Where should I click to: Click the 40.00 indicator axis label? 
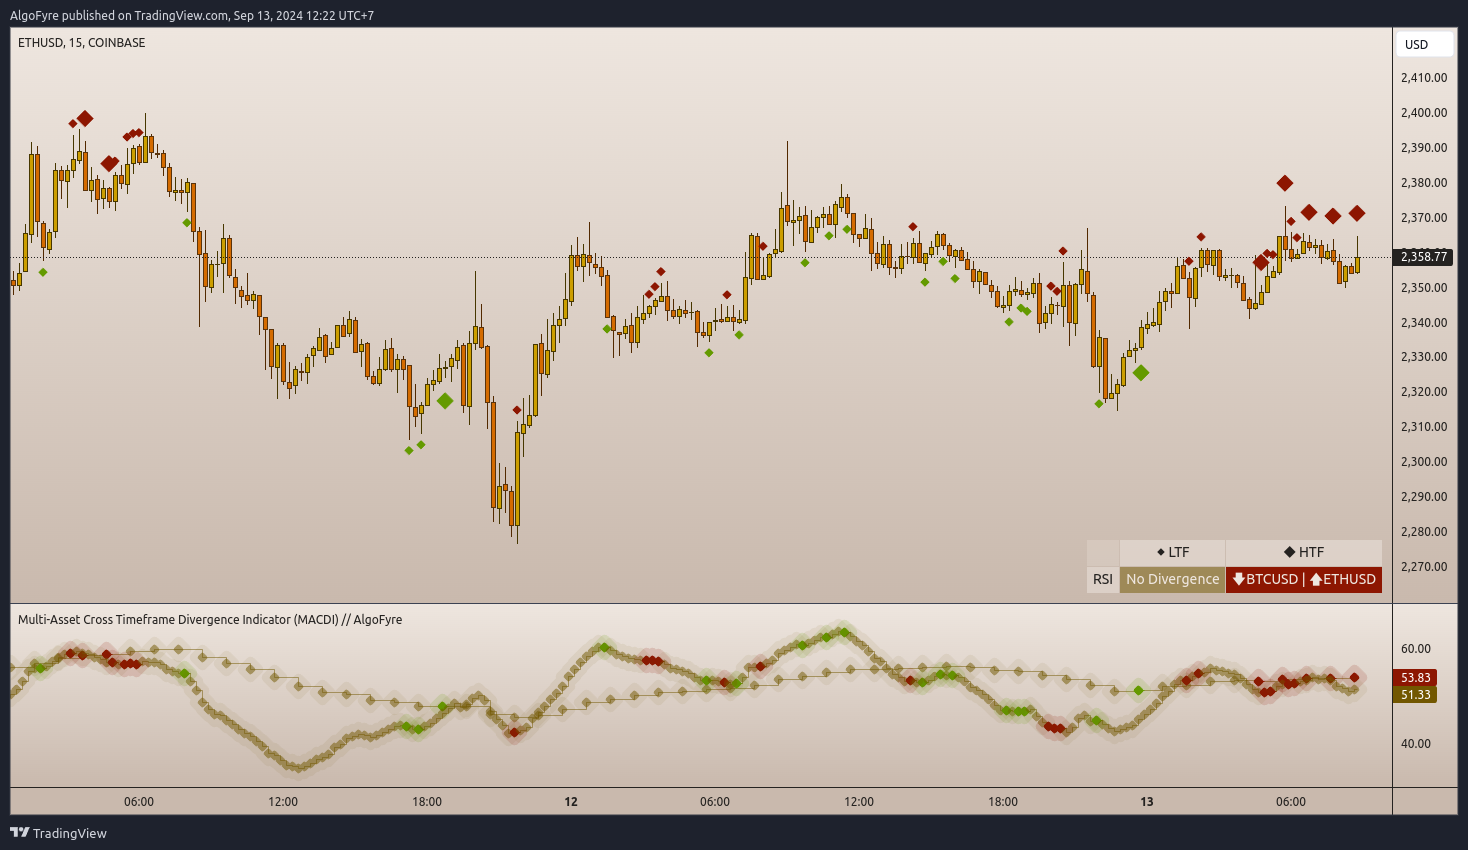coord(1416,744)
